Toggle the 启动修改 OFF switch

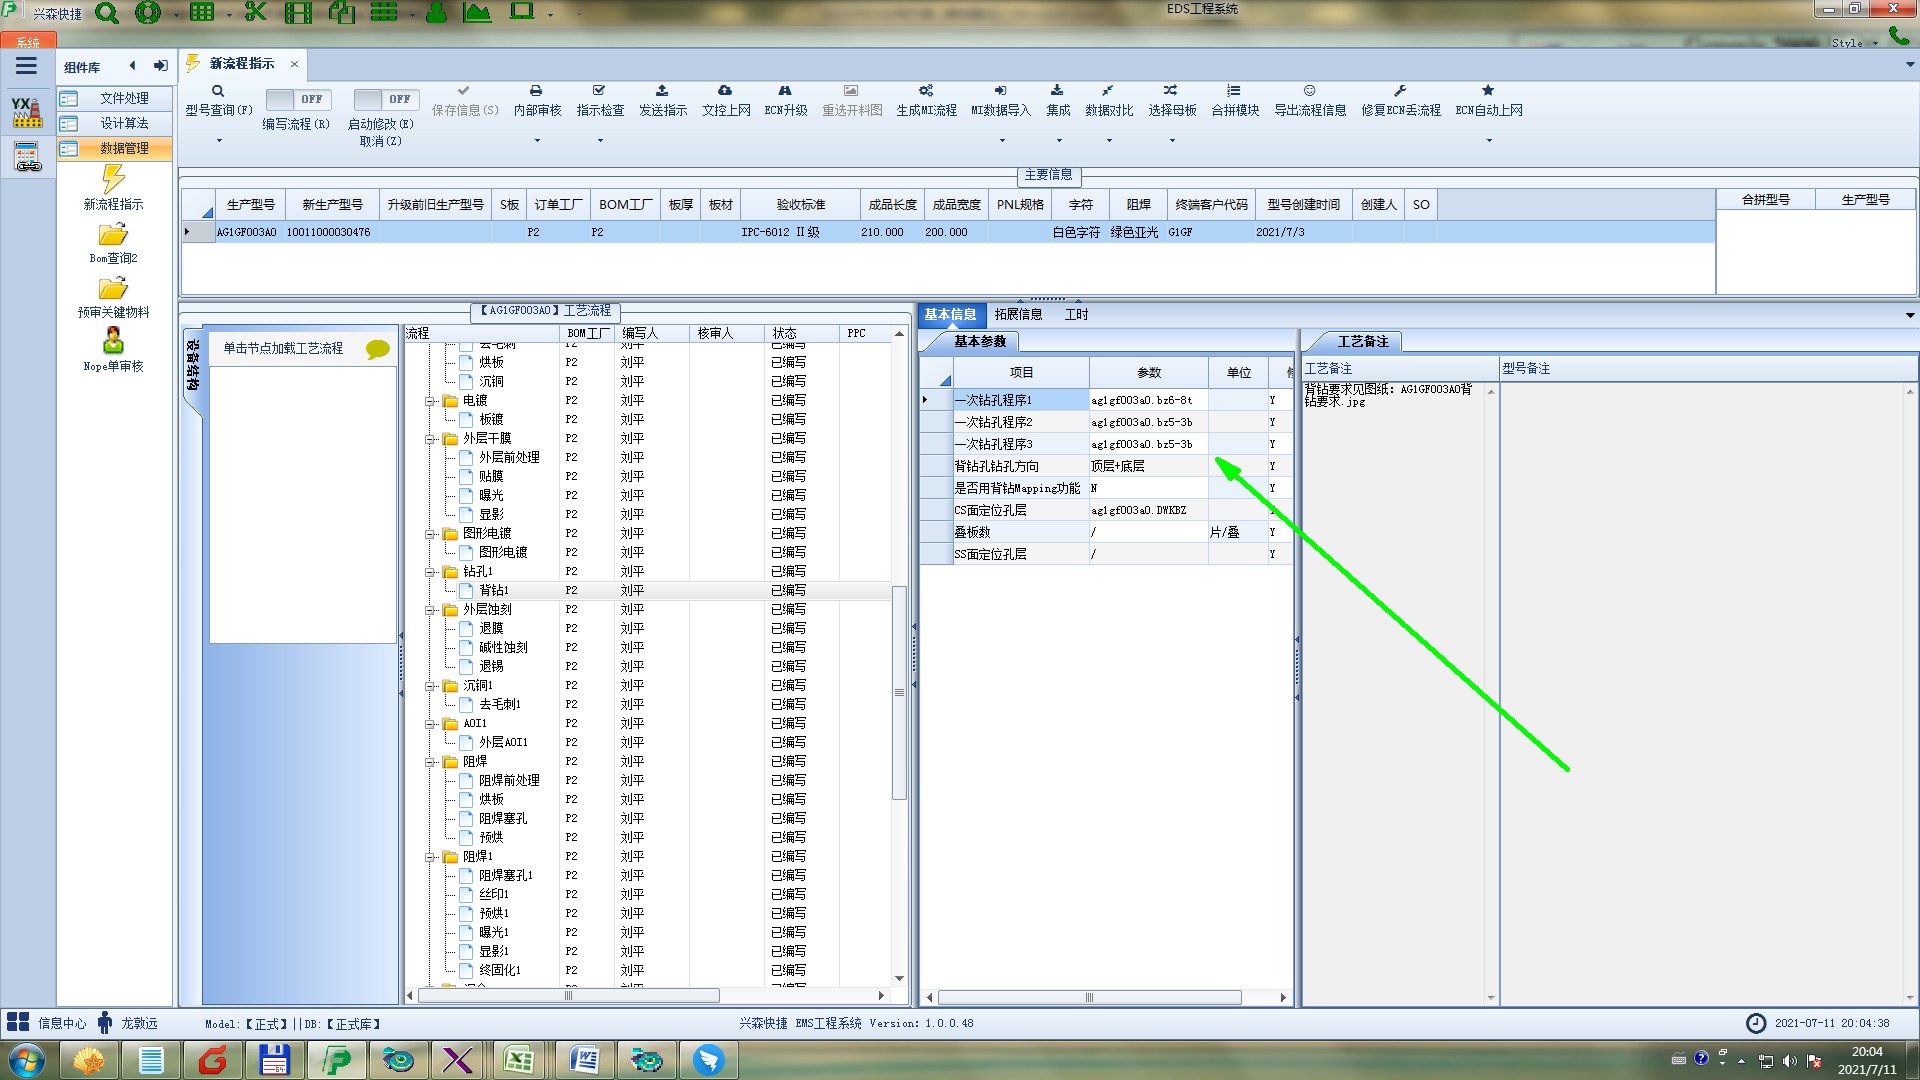click(385, 99)
